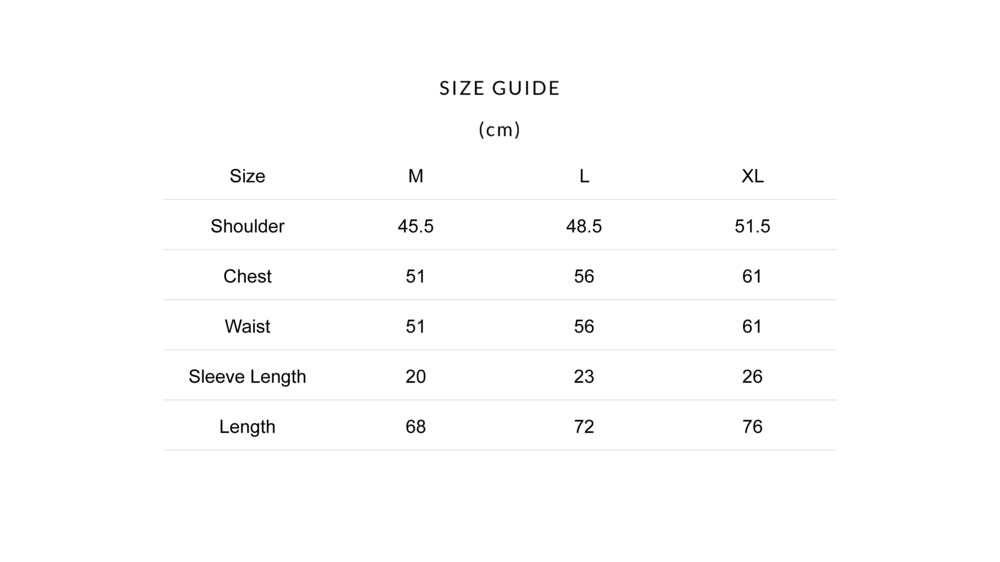Click the Sleeve Length value 26
This screenshot has height=562, width=1000.
[x=752, y=376]
